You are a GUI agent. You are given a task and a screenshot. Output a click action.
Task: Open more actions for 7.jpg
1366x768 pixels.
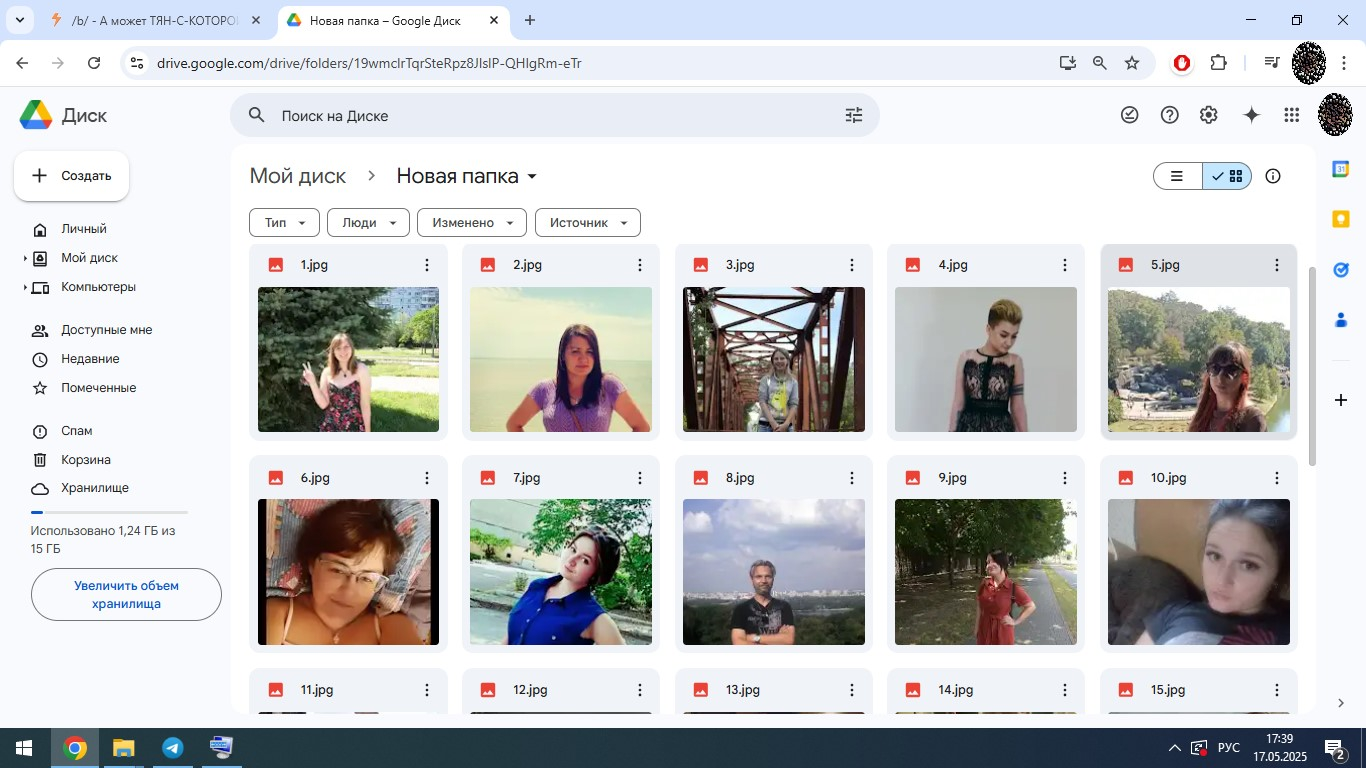(640, 478)
